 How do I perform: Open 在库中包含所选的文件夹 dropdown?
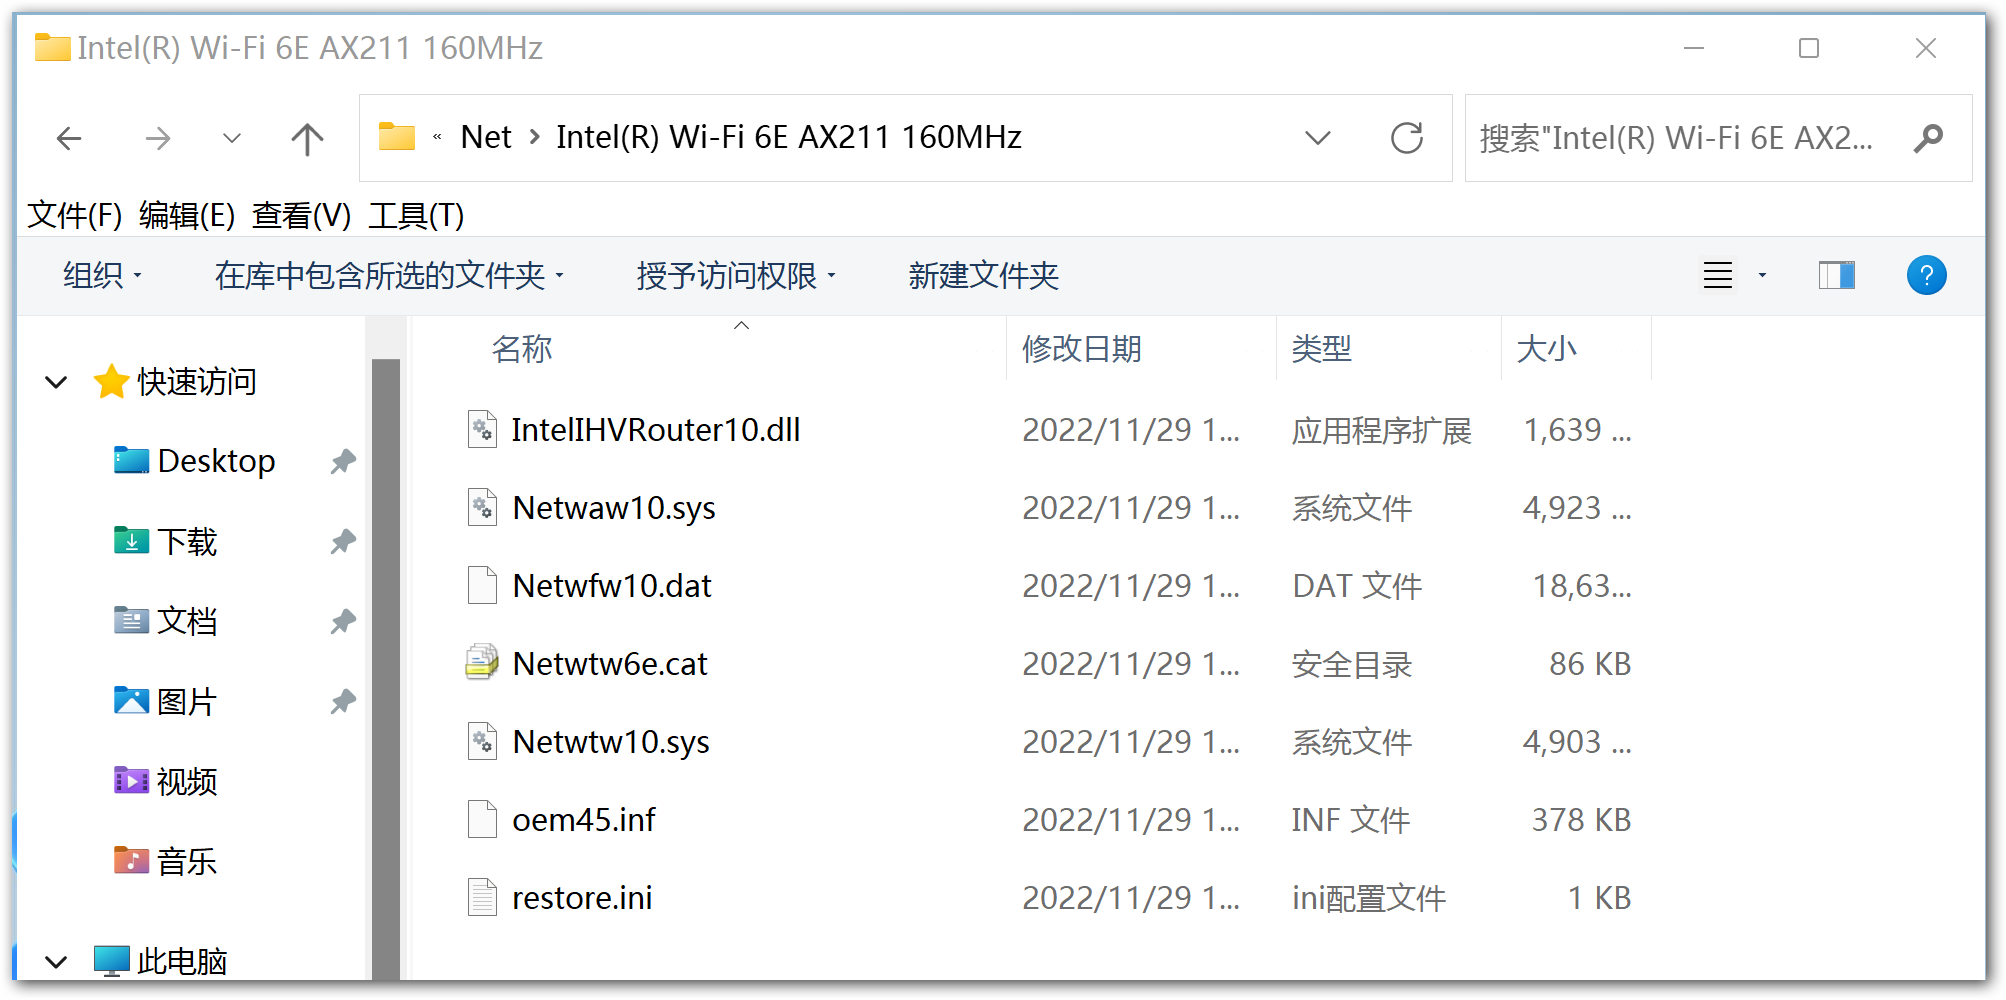tap(389, 275)
